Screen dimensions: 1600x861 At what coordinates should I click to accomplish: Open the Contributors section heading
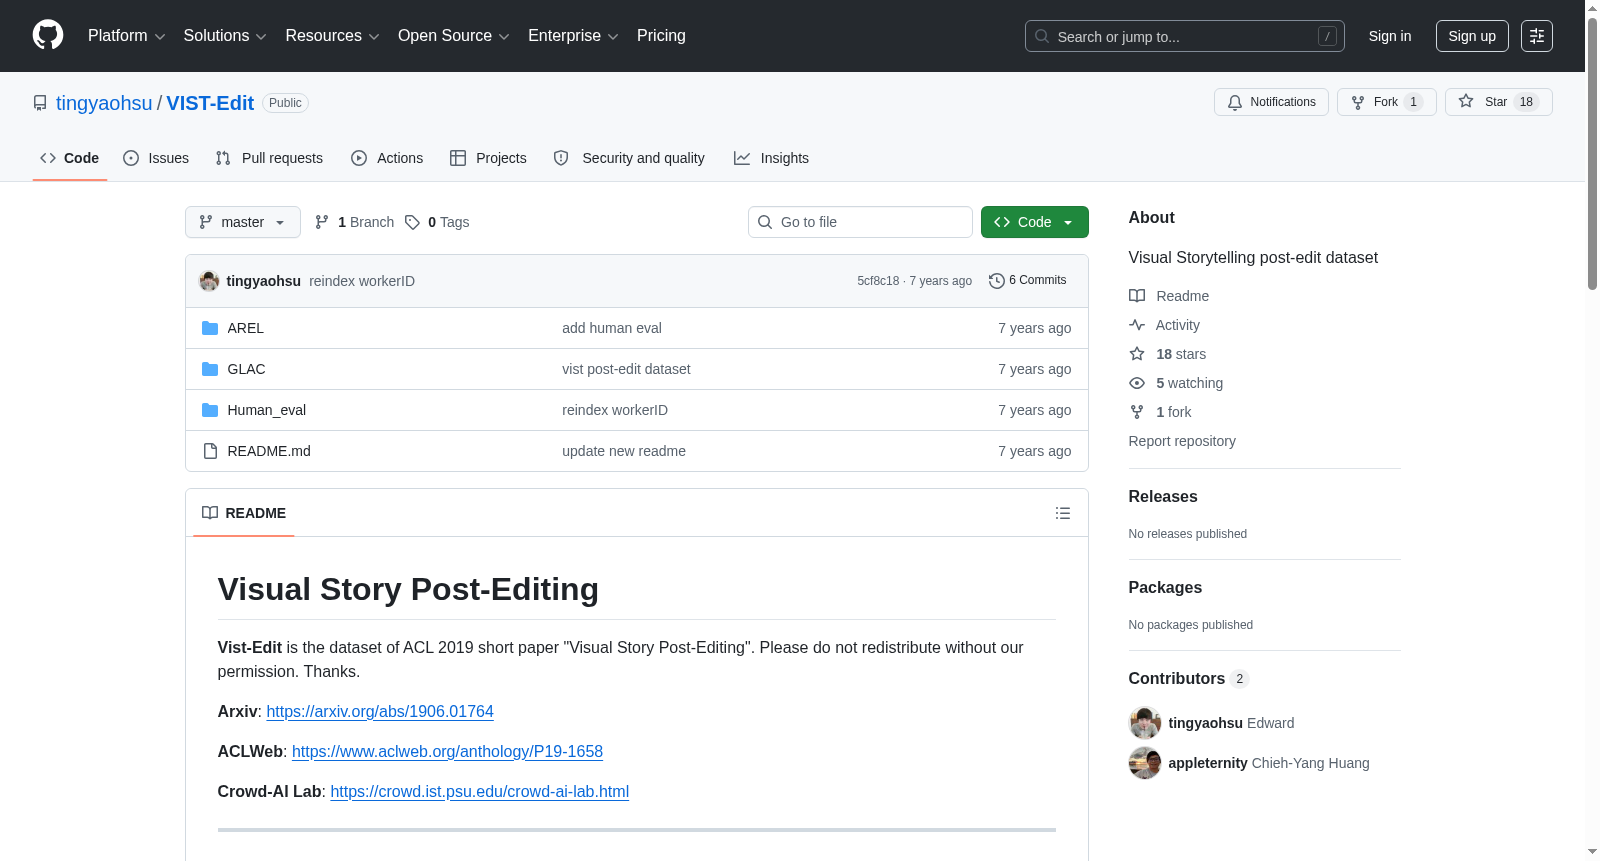point(1188,679)
